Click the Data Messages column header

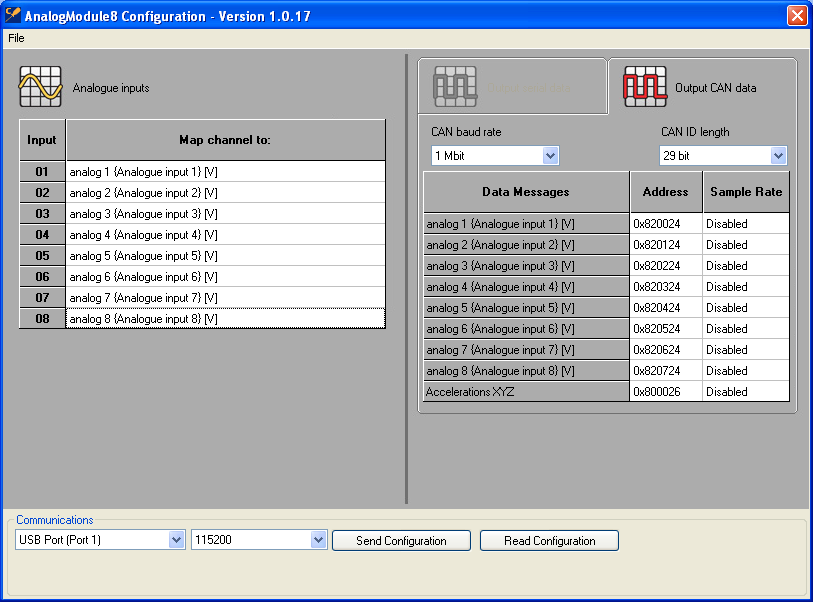point(526,192)
